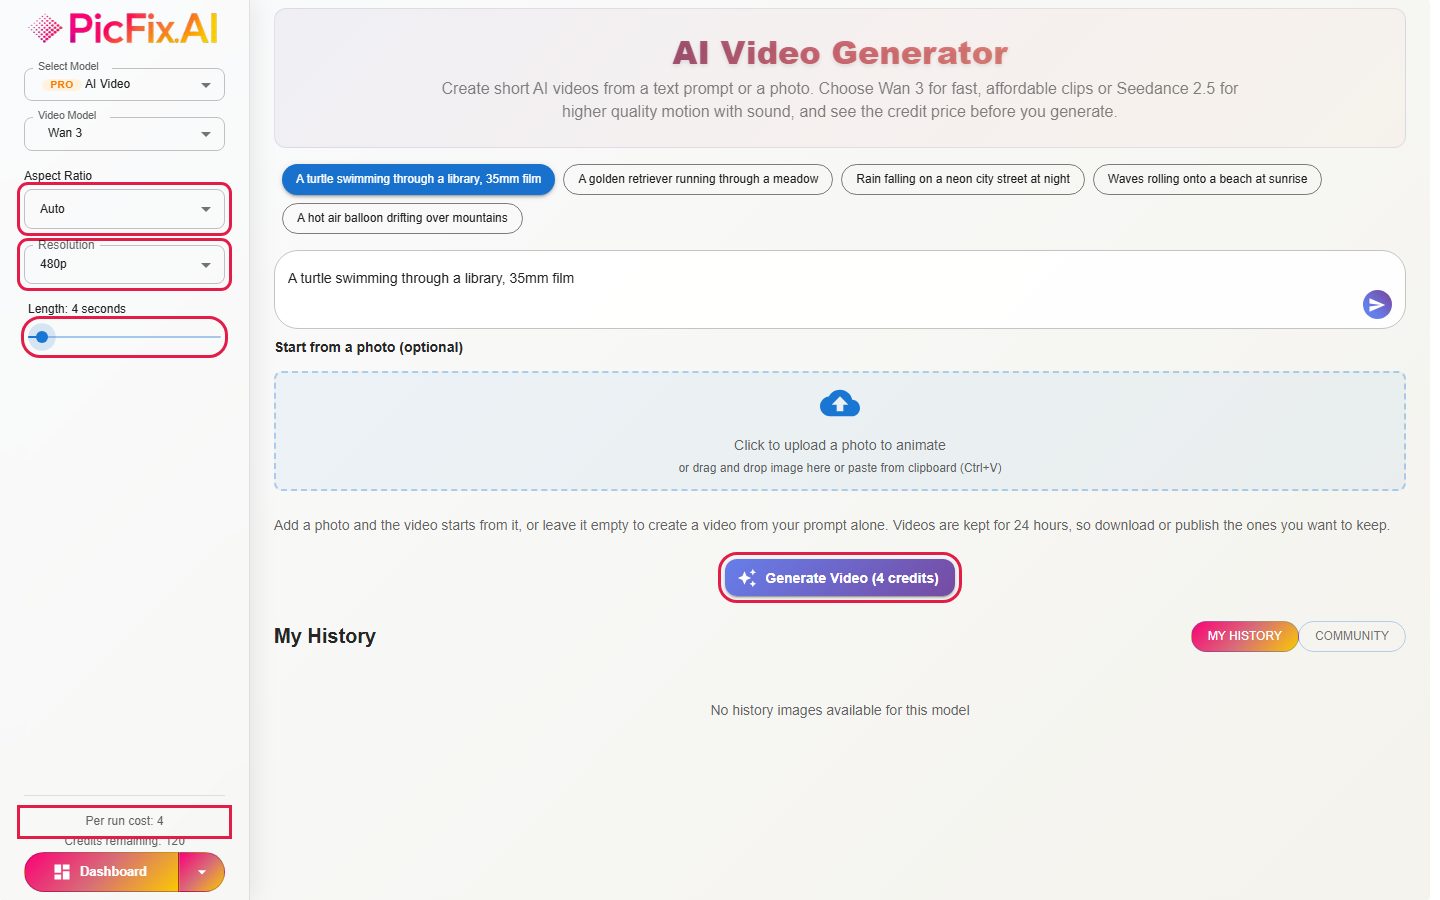Open the Select Model dropdown
1440x900 pixels.
click(x=124, y=84)
